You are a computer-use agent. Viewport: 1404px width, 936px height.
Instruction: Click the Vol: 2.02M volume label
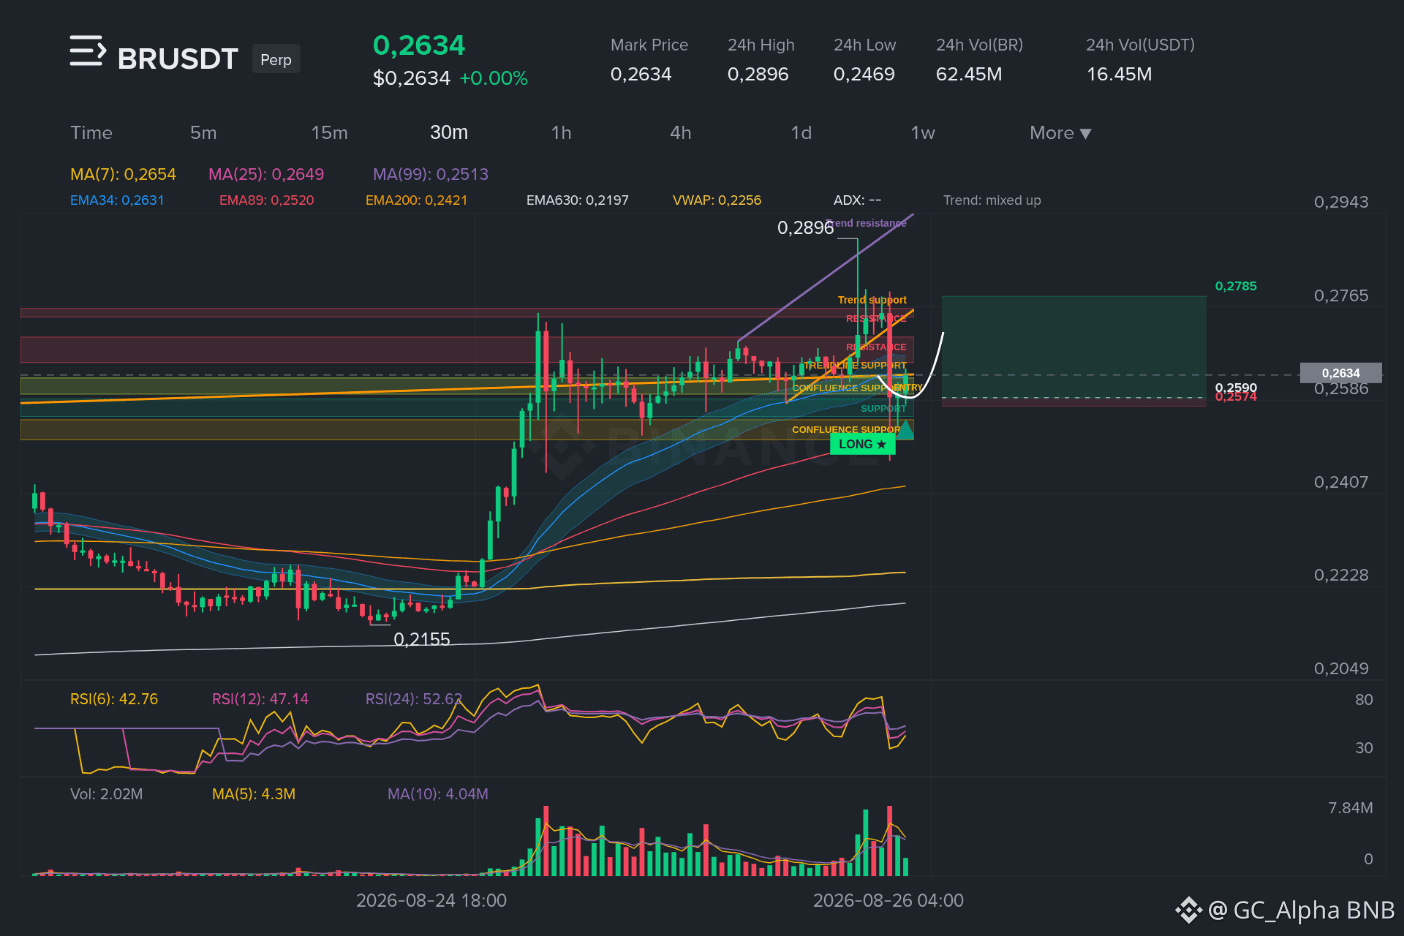click(x=106, y=794)
